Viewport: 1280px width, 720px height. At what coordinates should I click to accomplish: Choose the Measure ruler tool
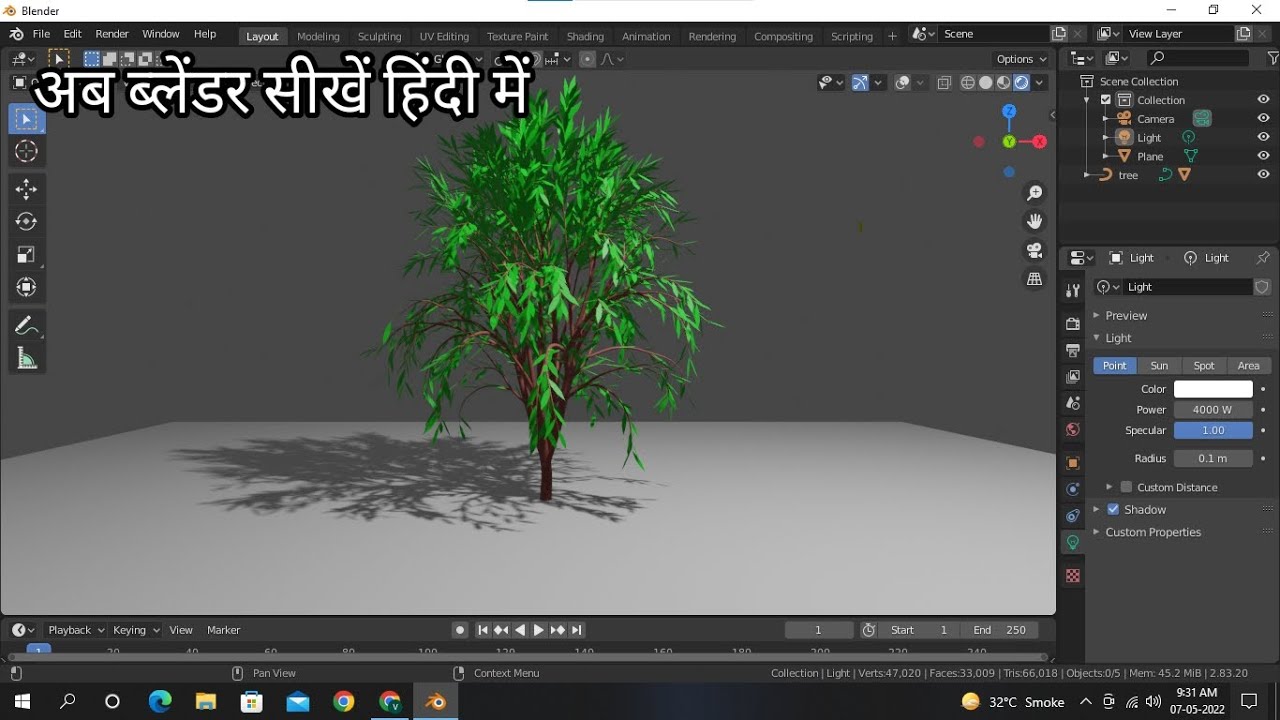pos(27,359)
